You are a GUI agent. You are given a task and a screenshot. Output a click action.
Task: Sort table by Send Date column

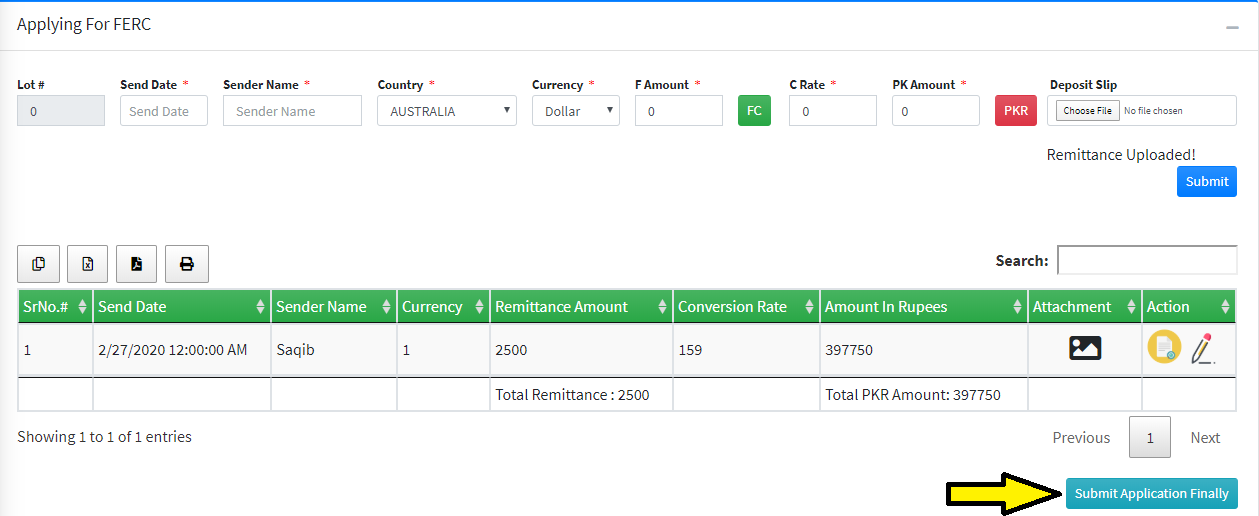tap(182, 307)
